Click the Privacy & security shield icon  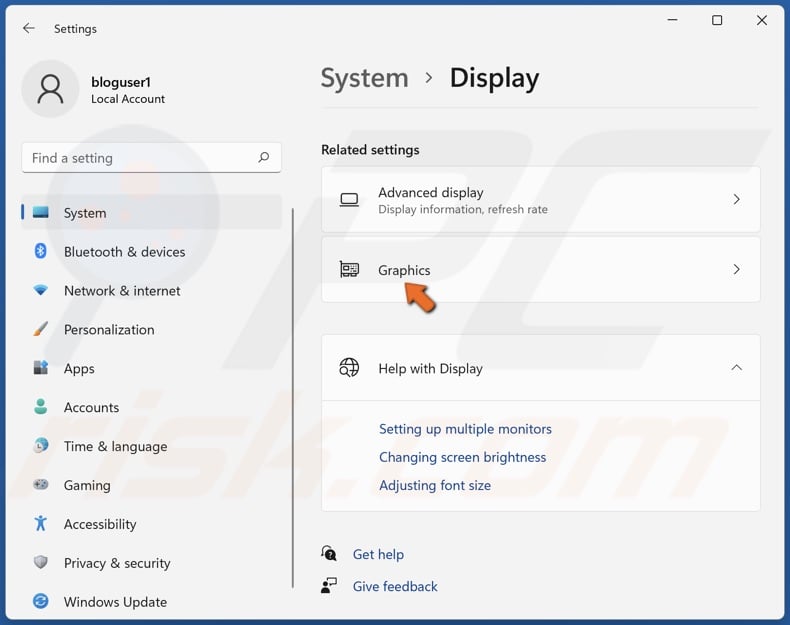41,562
